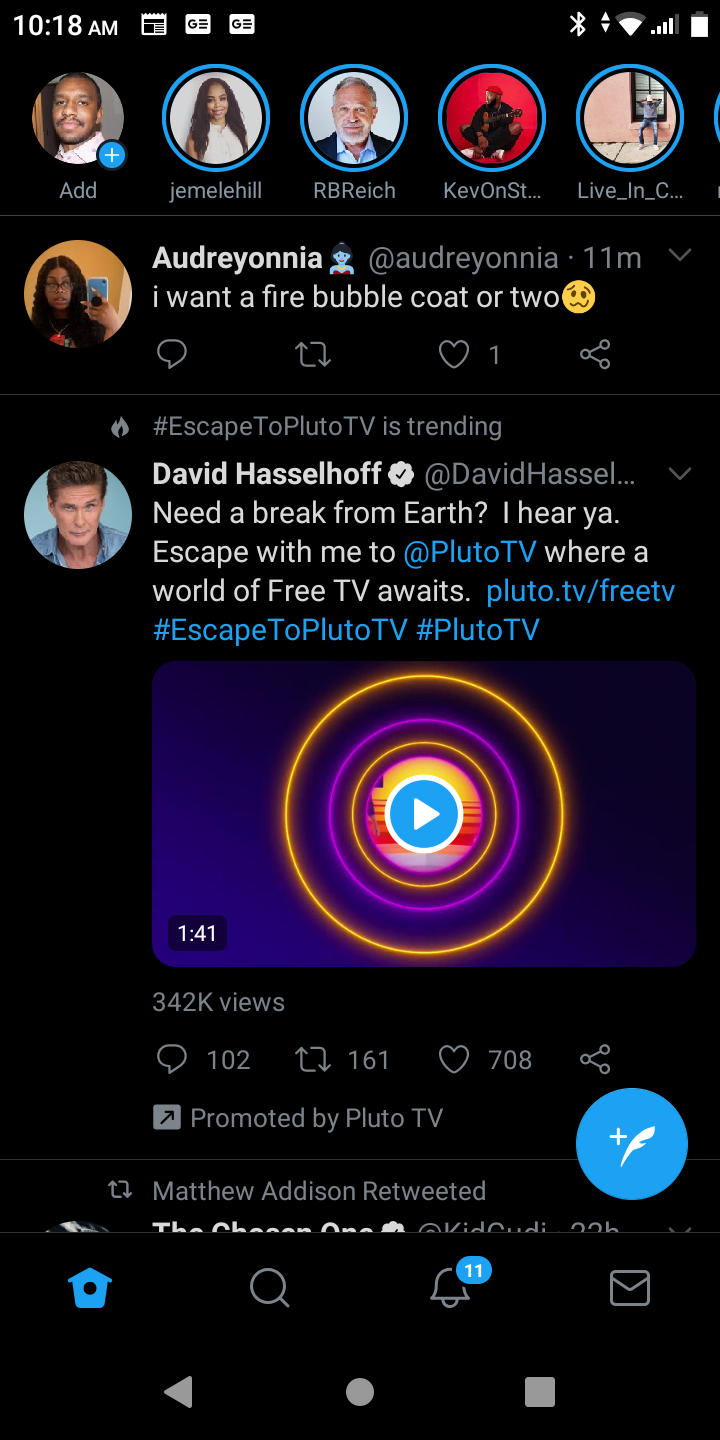This screenshot has width=720, height=1440.
Task: Retweet David Hasselhoff's Pluto TV tweet
Action: point(313,1060)
